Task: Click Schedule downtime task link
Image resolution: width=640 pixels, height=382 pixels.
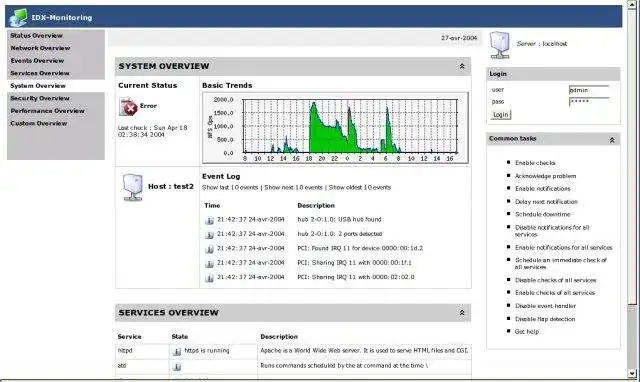Action: coord(542,214)
